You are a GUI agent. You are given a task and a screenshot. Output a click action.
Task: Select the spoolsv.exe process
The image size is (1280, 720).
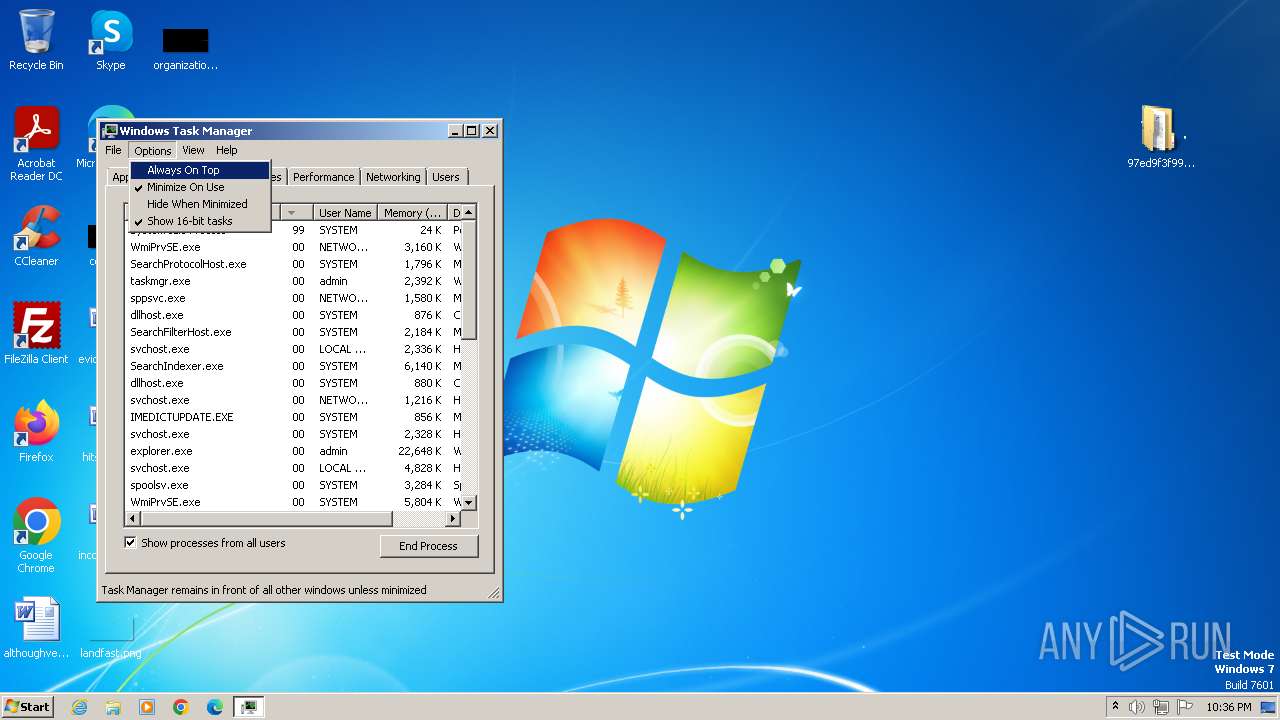click(x=293, y=485)
